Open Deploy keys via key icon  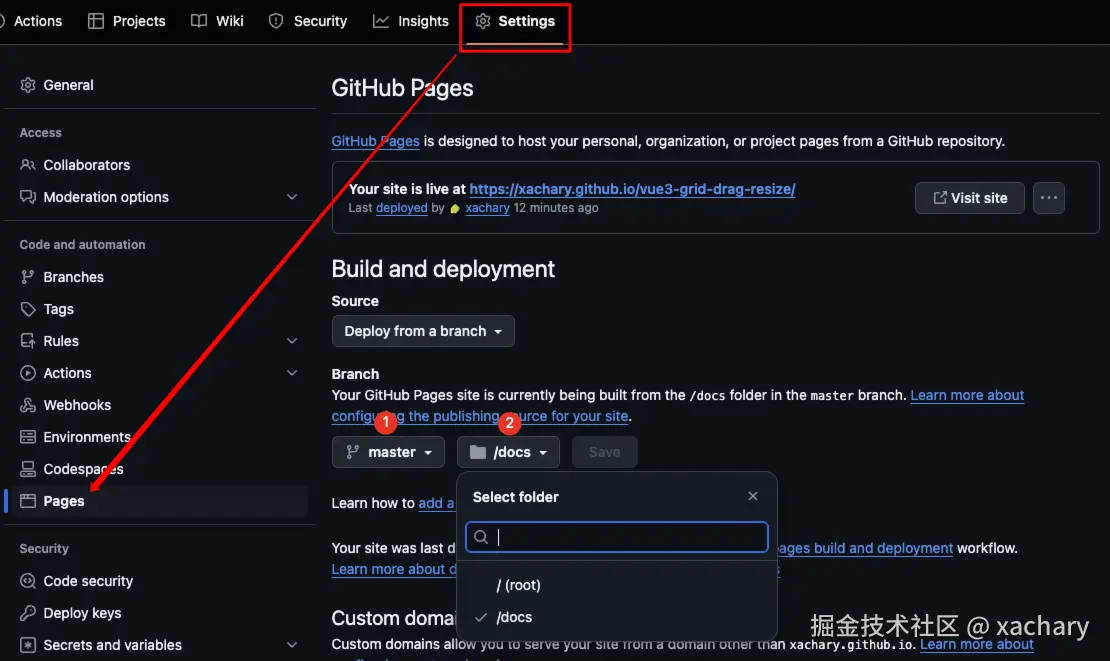28,613
